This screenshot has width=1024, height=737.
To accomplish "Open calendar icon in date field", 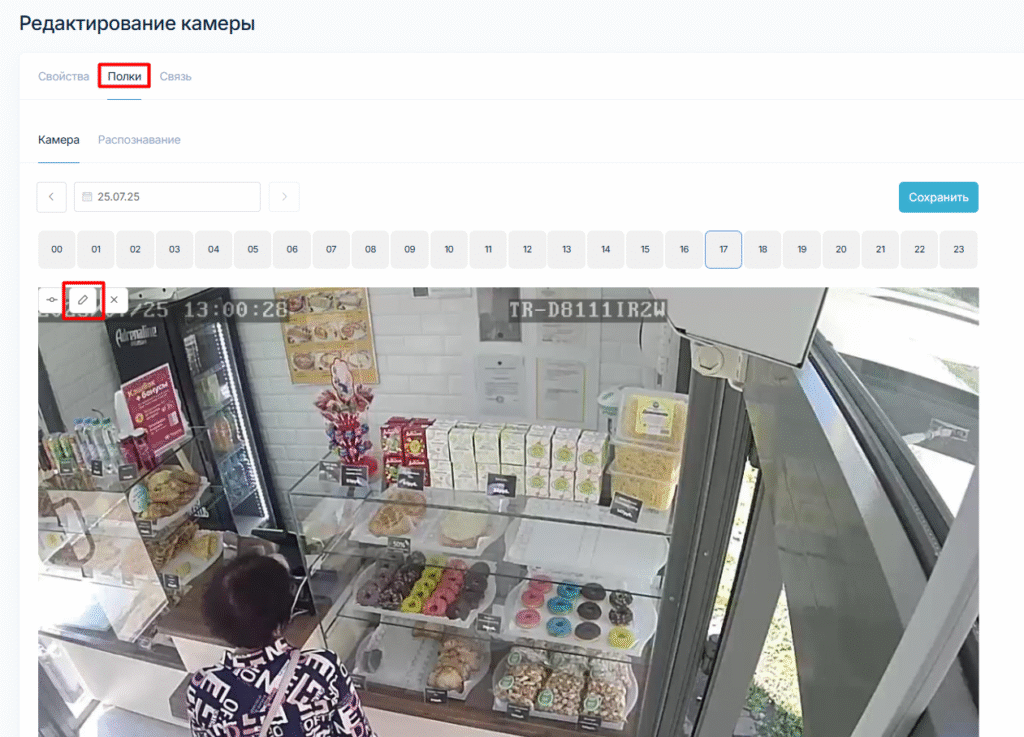I will (87, 197).
